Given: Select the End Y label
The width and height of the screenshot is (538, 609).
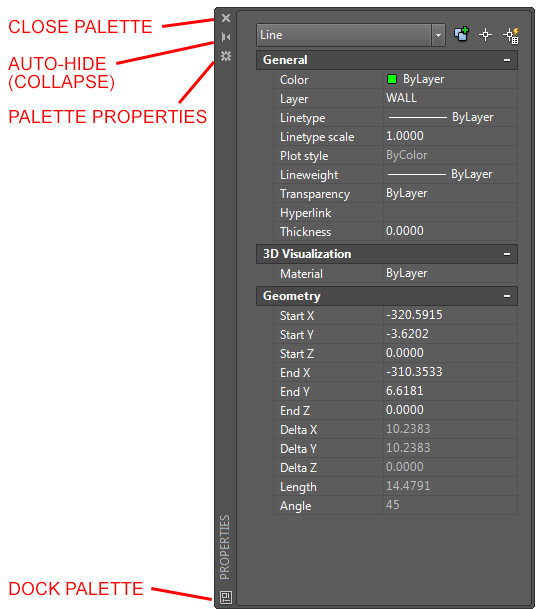Looking at the screenshot, I should [x=295, y=392].
